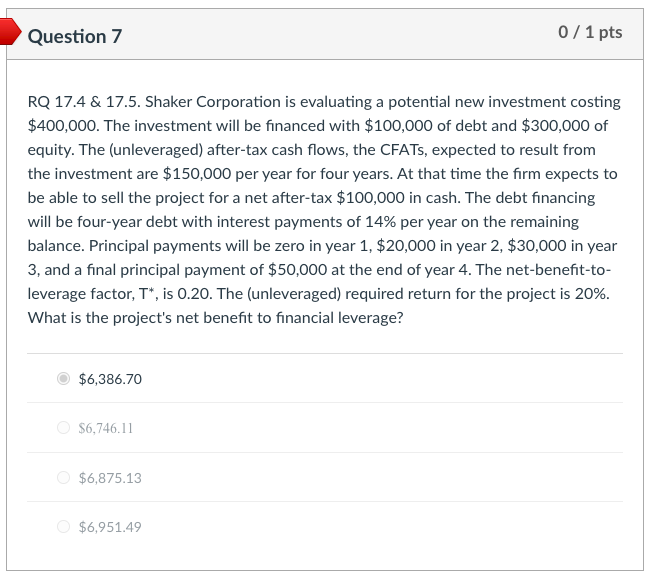Click the $6,875.13 answer label text
This screenshot has width=654, height=585.
click(x=110, y=478)
